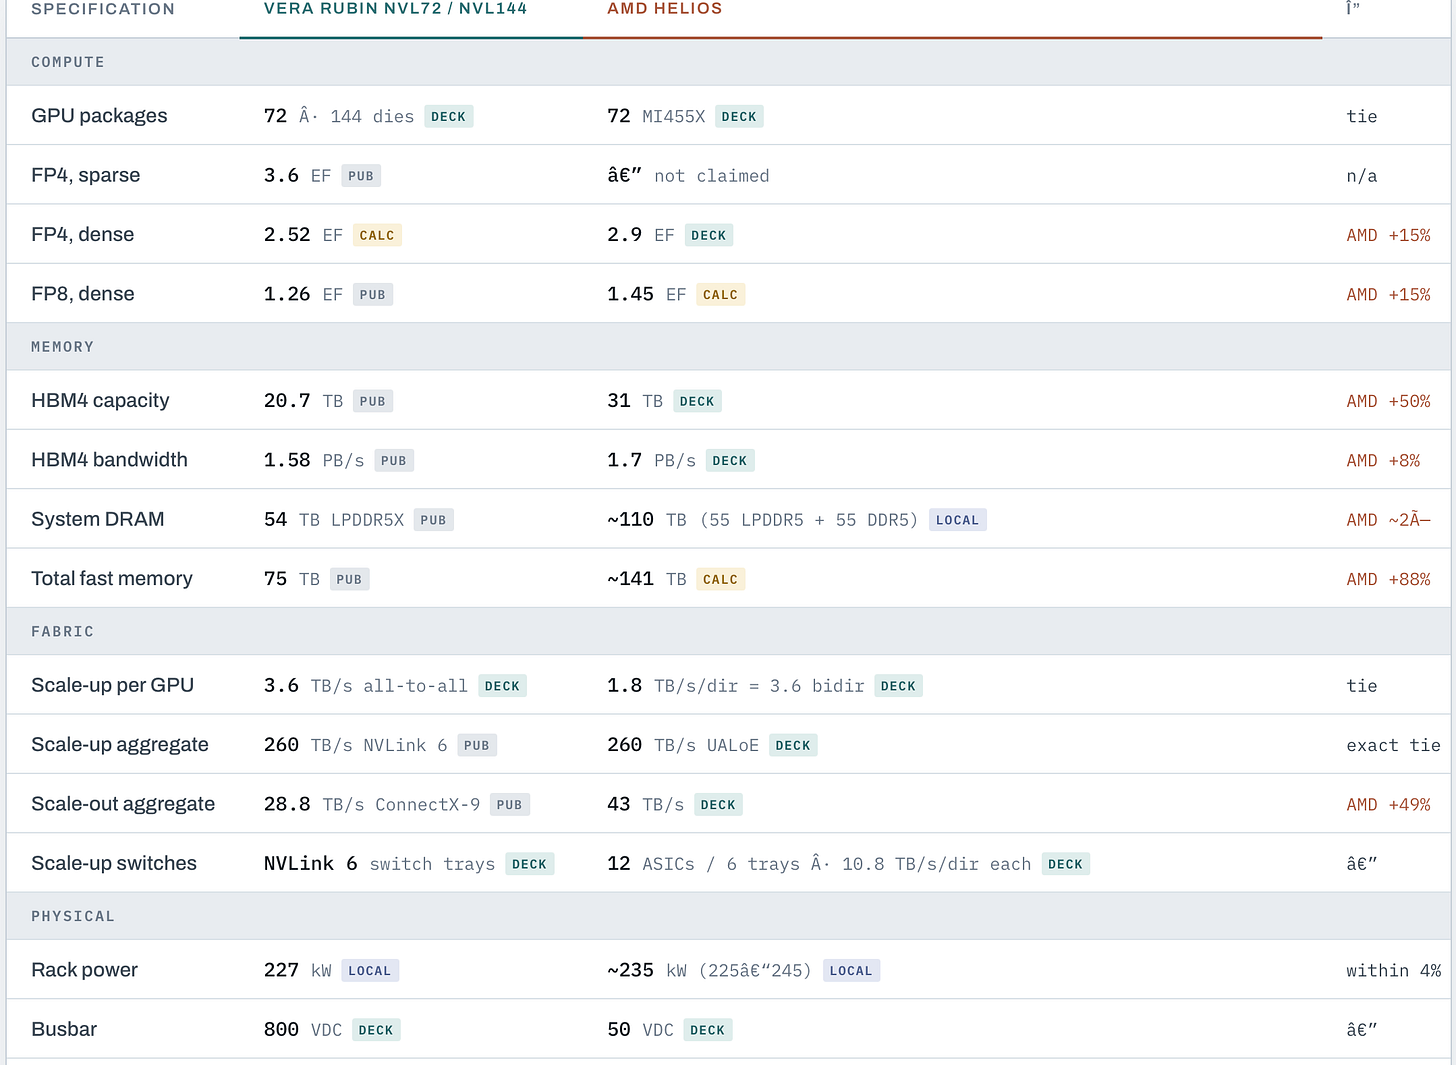Click the HBM4 capacity row label
The height and width of the screenshot is (1065, 1456).
[x=100, y=400]
